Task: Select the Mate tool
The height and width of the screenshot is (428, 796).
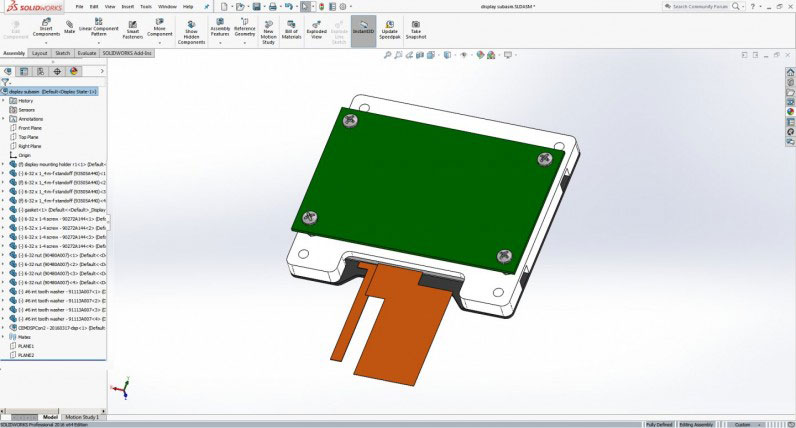Action: click(70, 28)
